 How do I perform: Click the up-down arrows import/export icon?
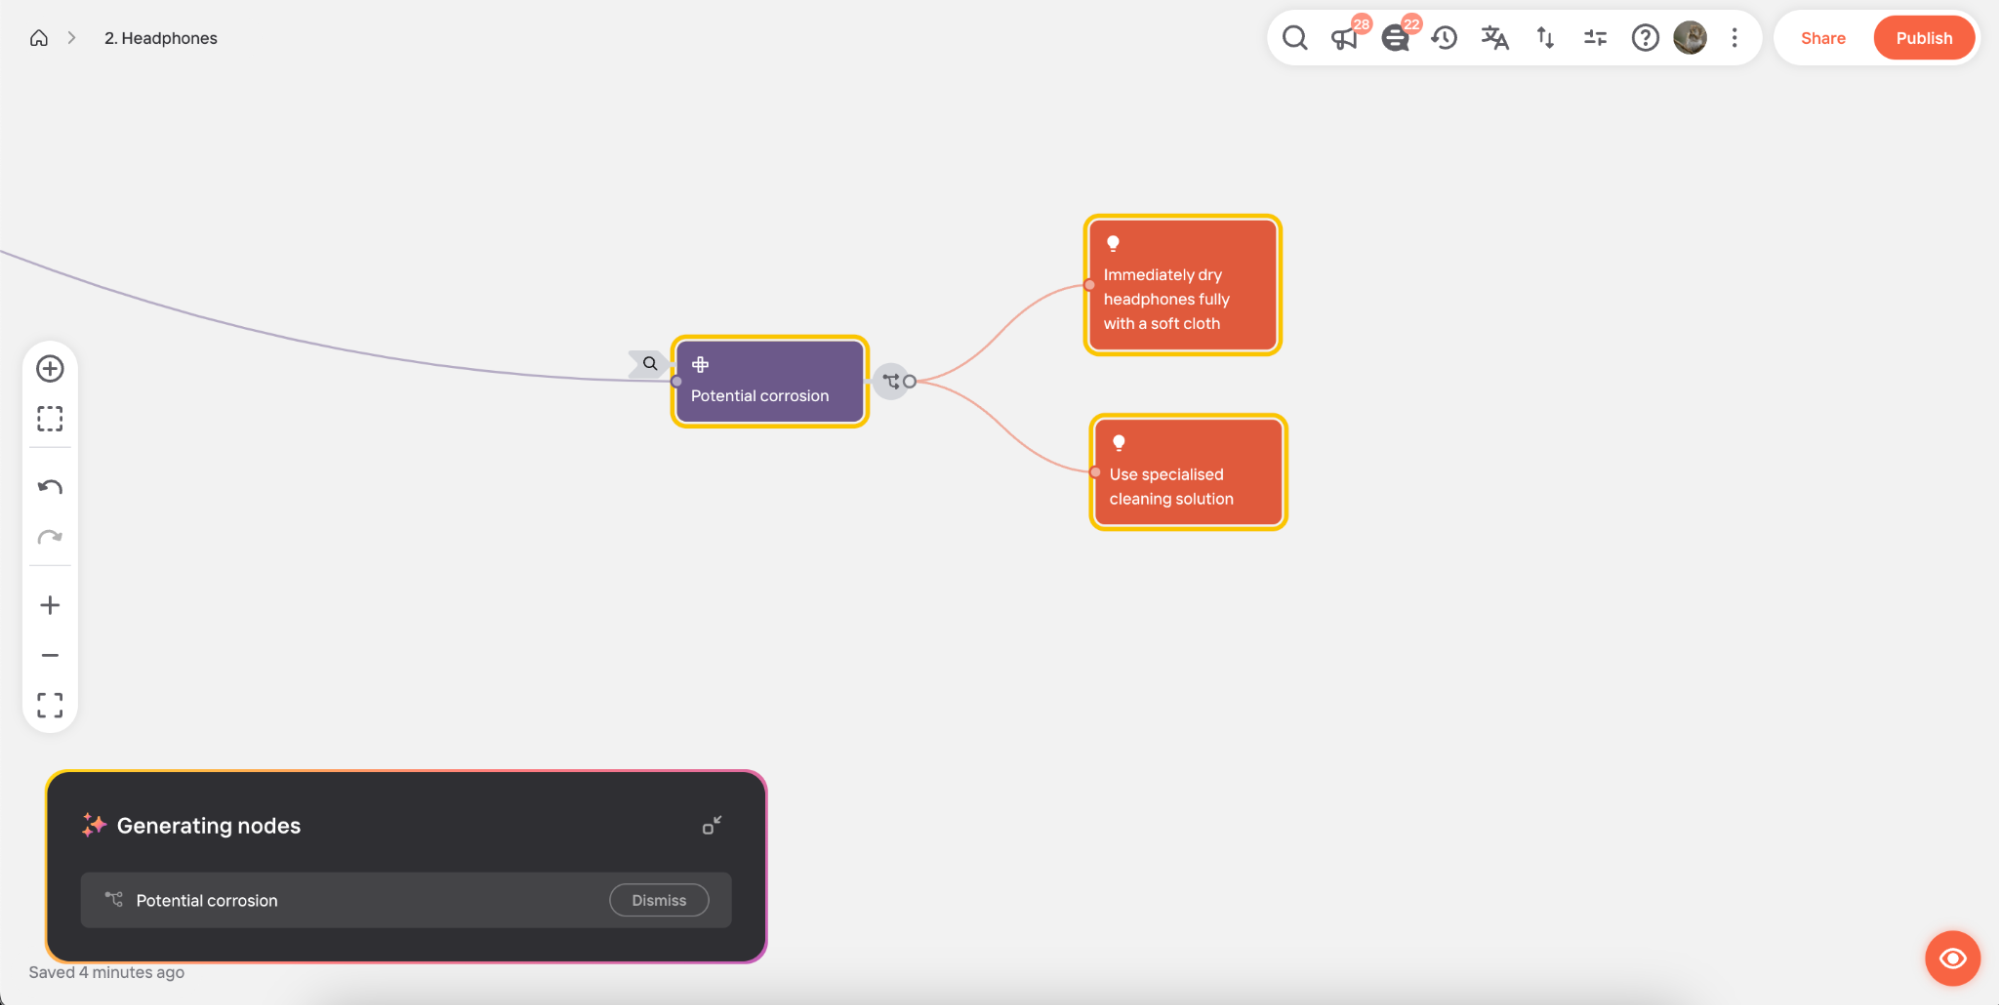(1545, 38)
